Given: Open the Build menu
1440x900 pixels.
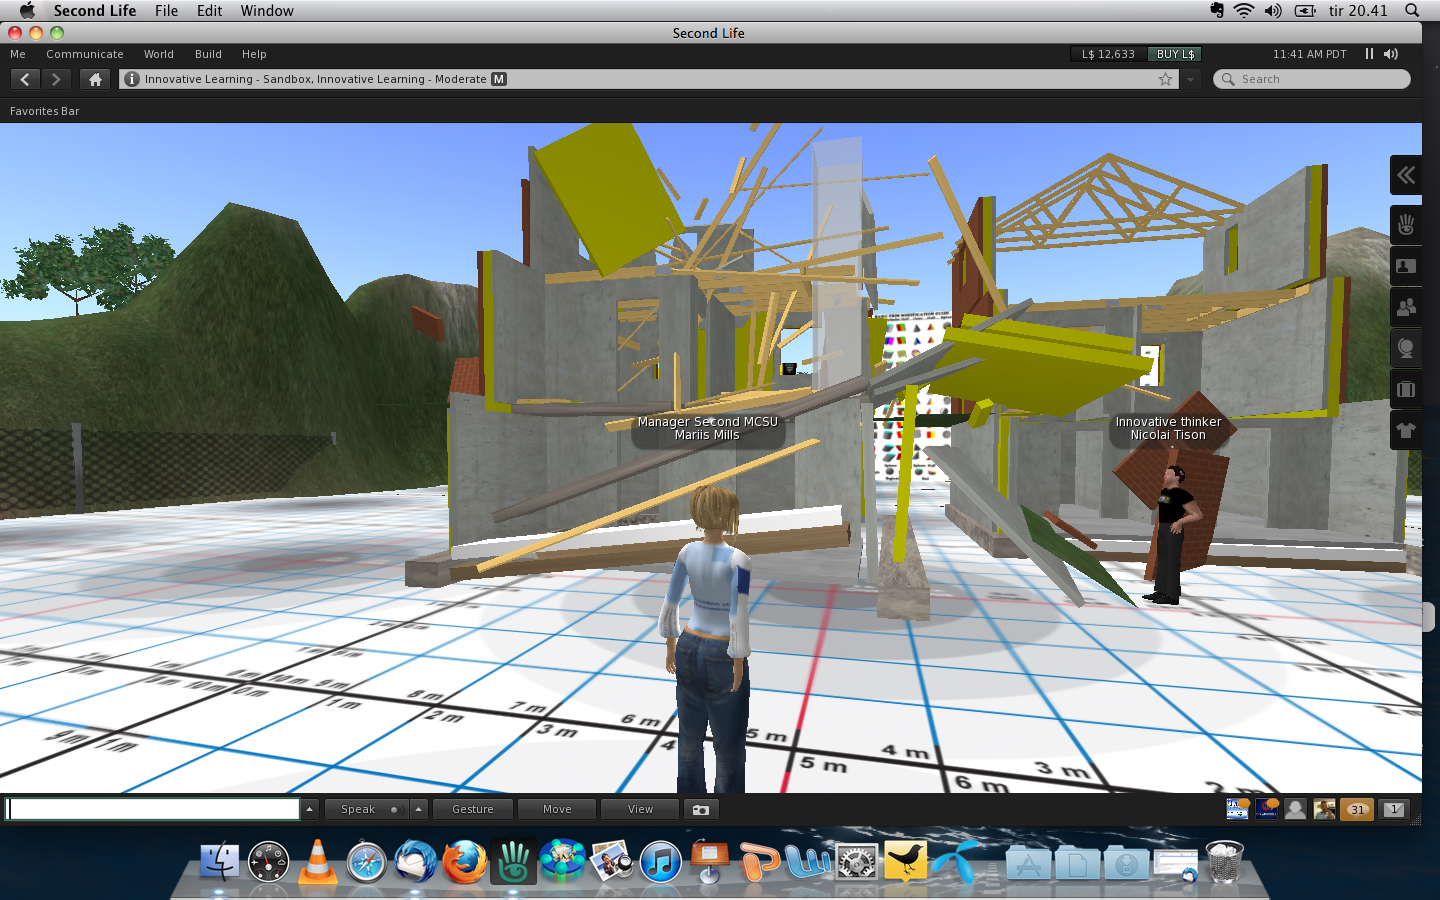Looking at the screenshot, I should coord(208,54).
